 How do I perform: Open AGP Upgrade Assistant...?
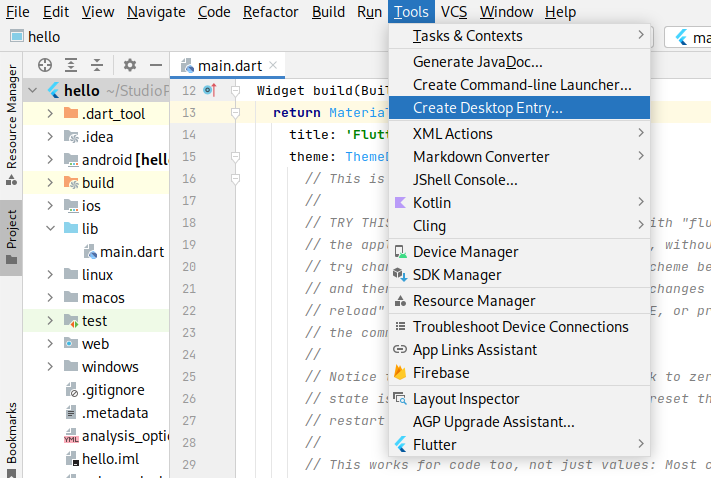point(519,422)
